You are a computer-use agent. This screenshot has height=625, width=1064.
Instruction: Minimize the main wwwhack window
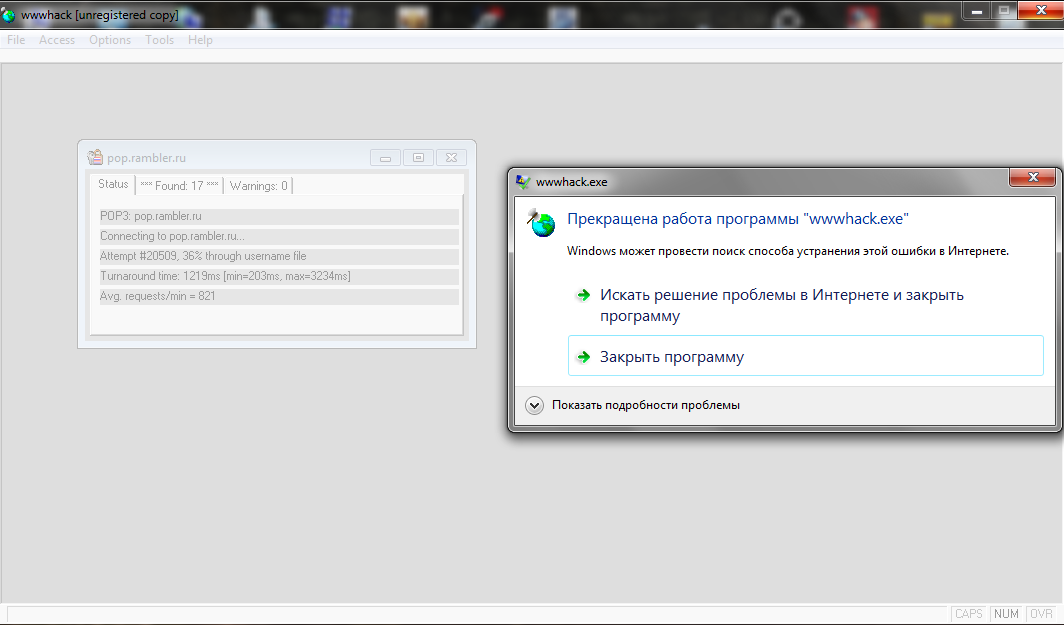pos(977,11)
